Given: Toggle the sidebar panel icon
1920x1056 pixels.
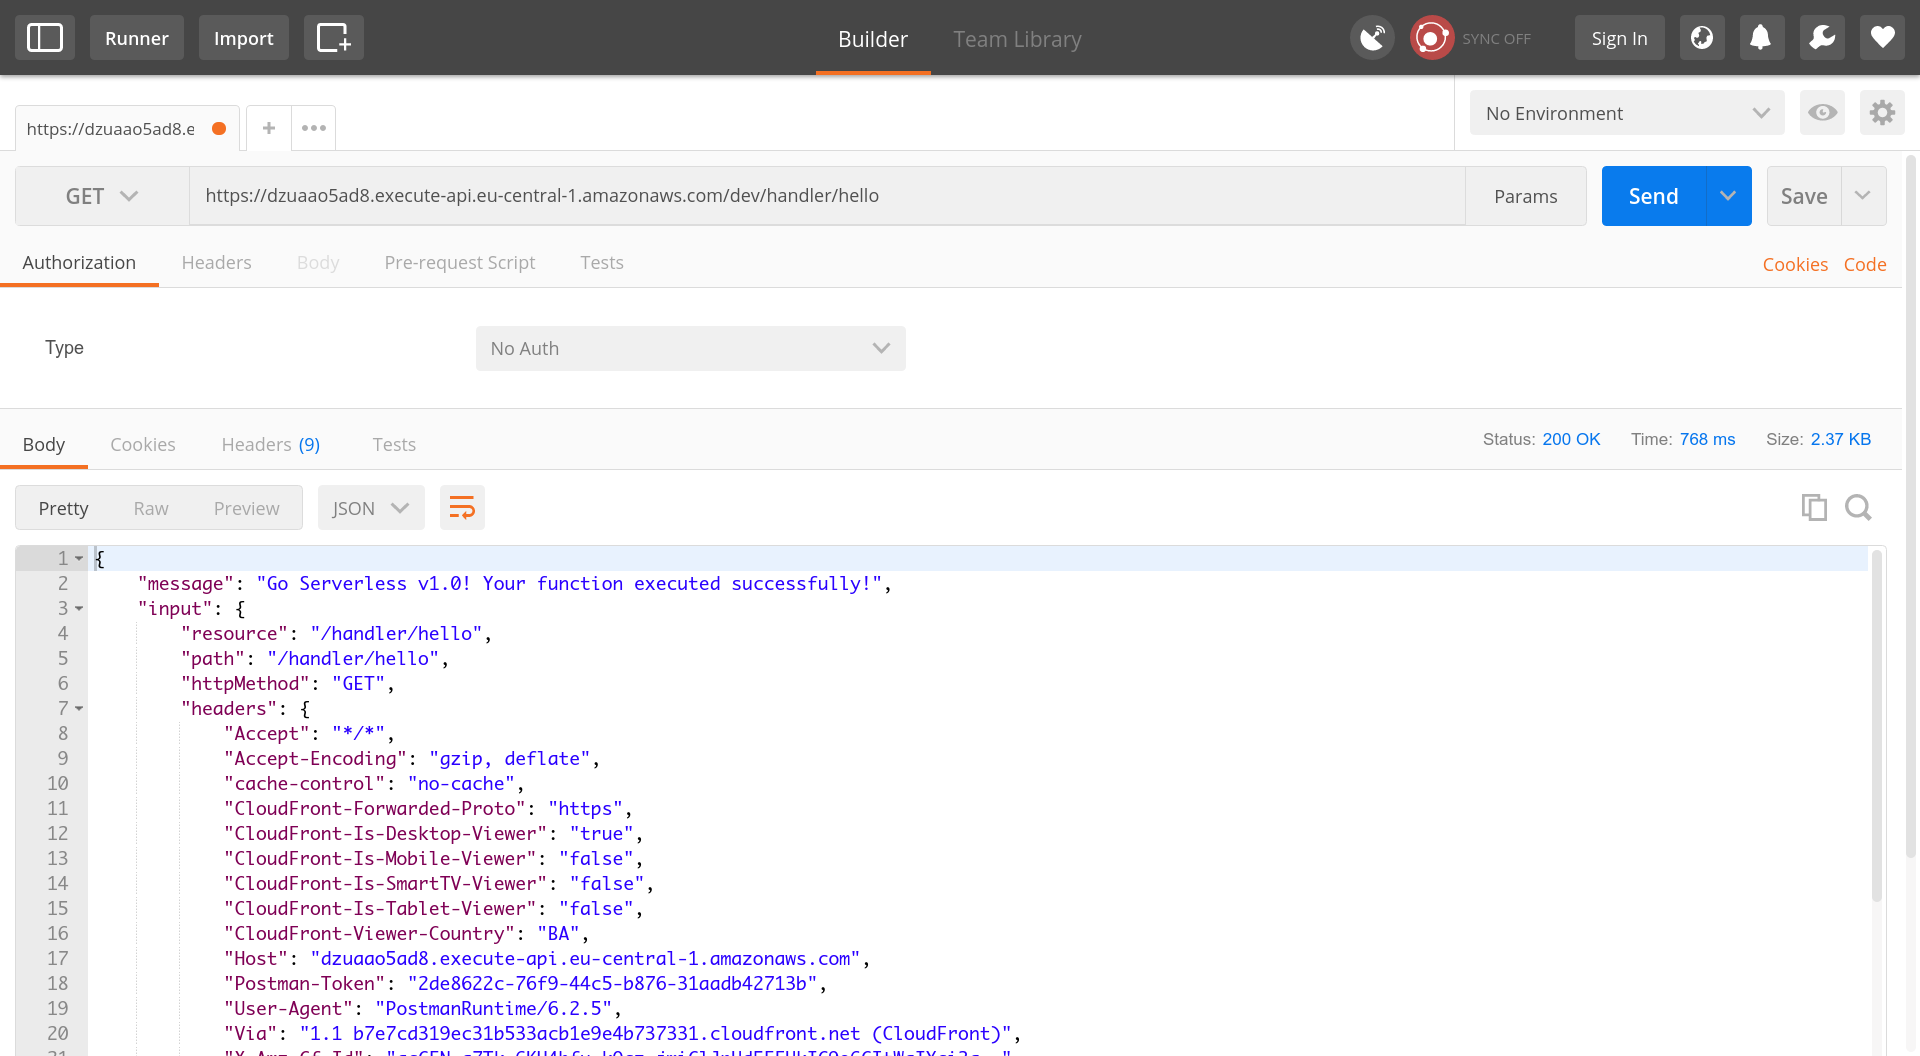Looking at the screenshot, I should point(45,38).
